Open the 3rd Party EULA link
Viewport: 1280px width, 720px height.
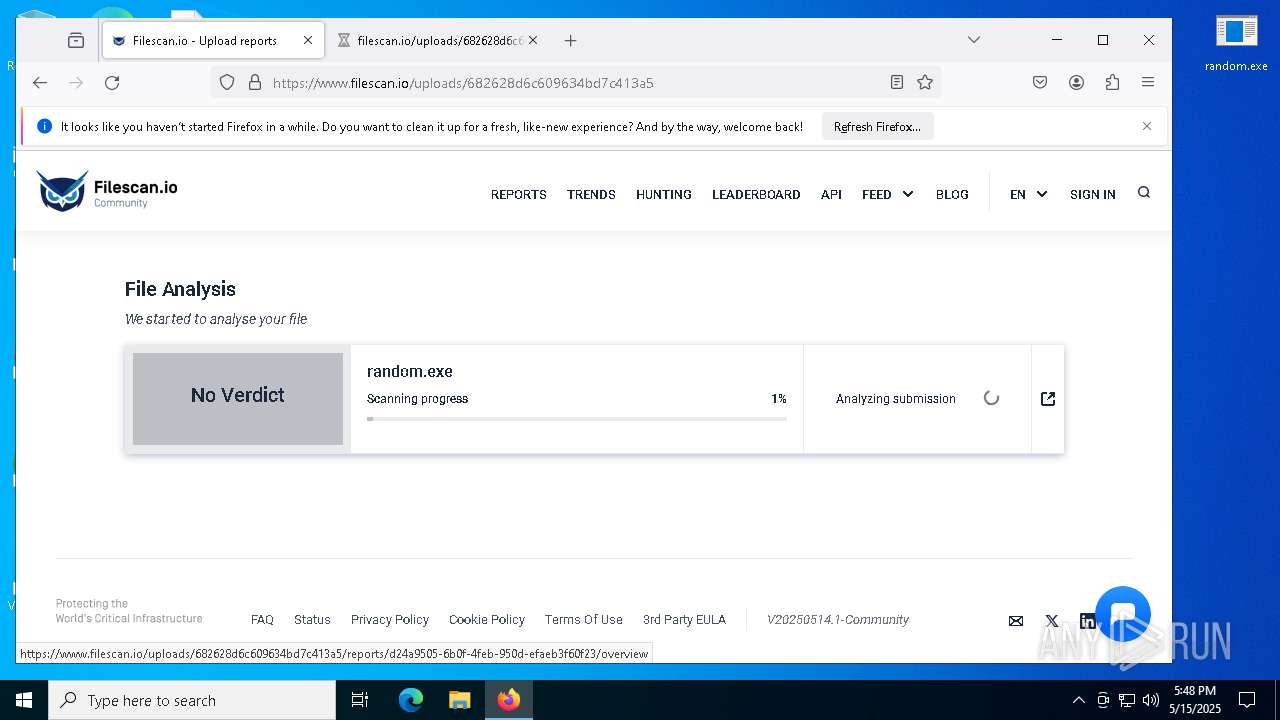[x=684, y=620]
